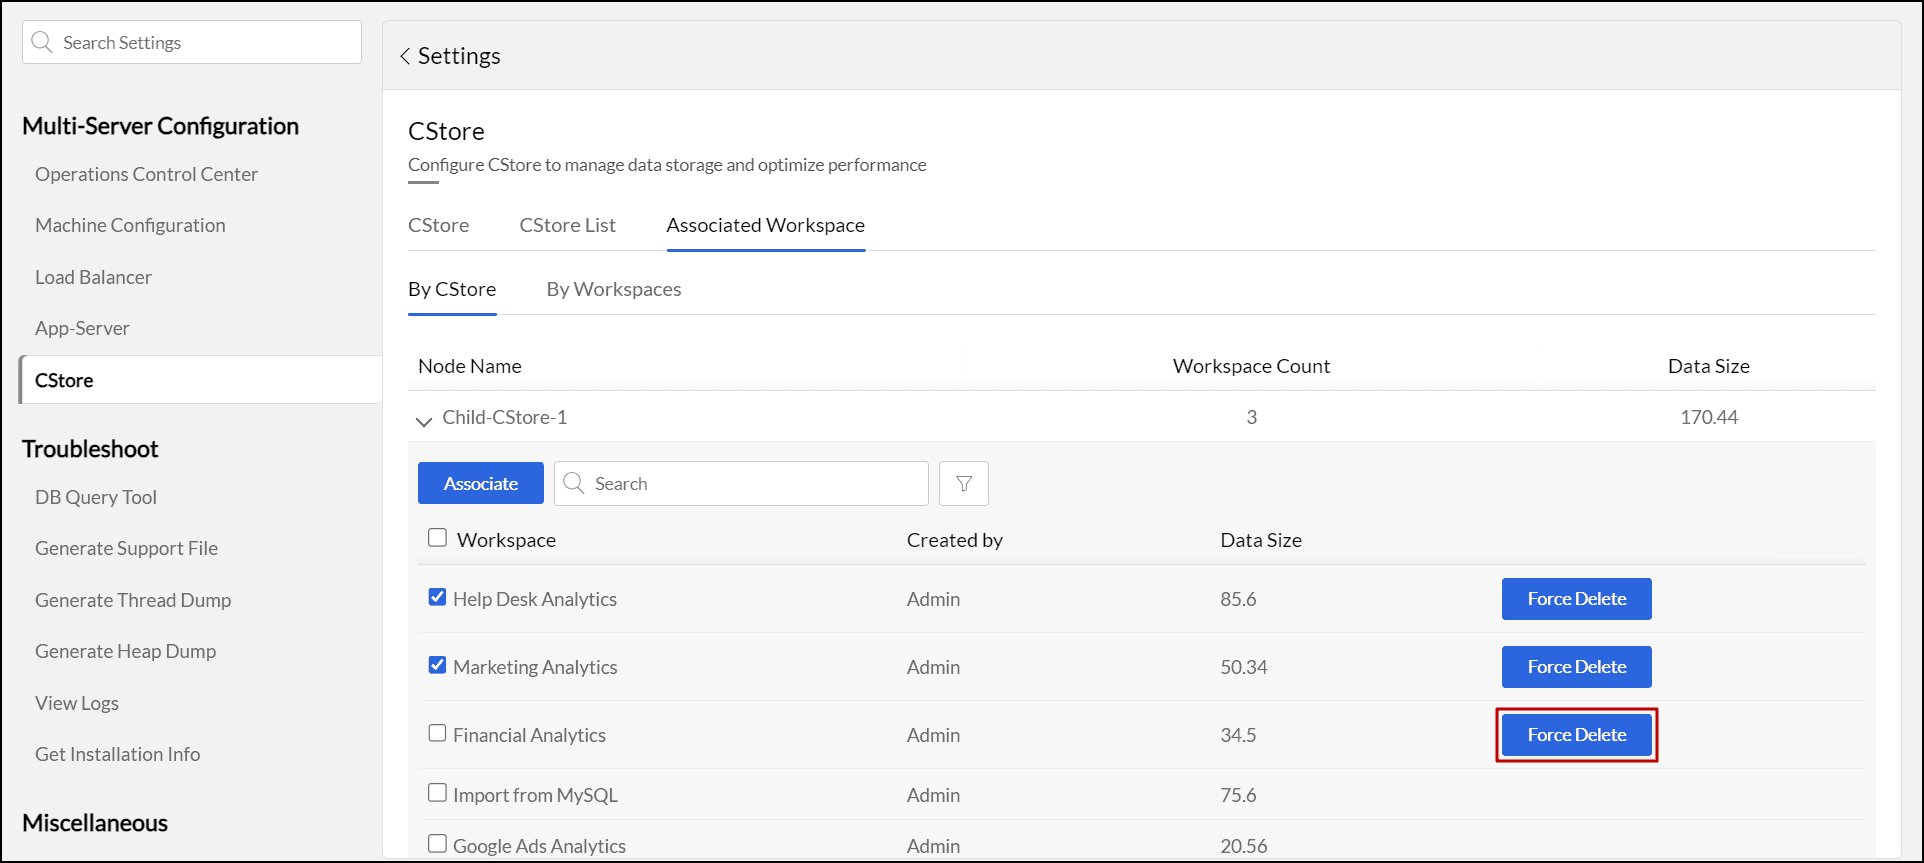
Task: Click magnifier icon in Search Settings box
Action: click(x=42, y=42)
